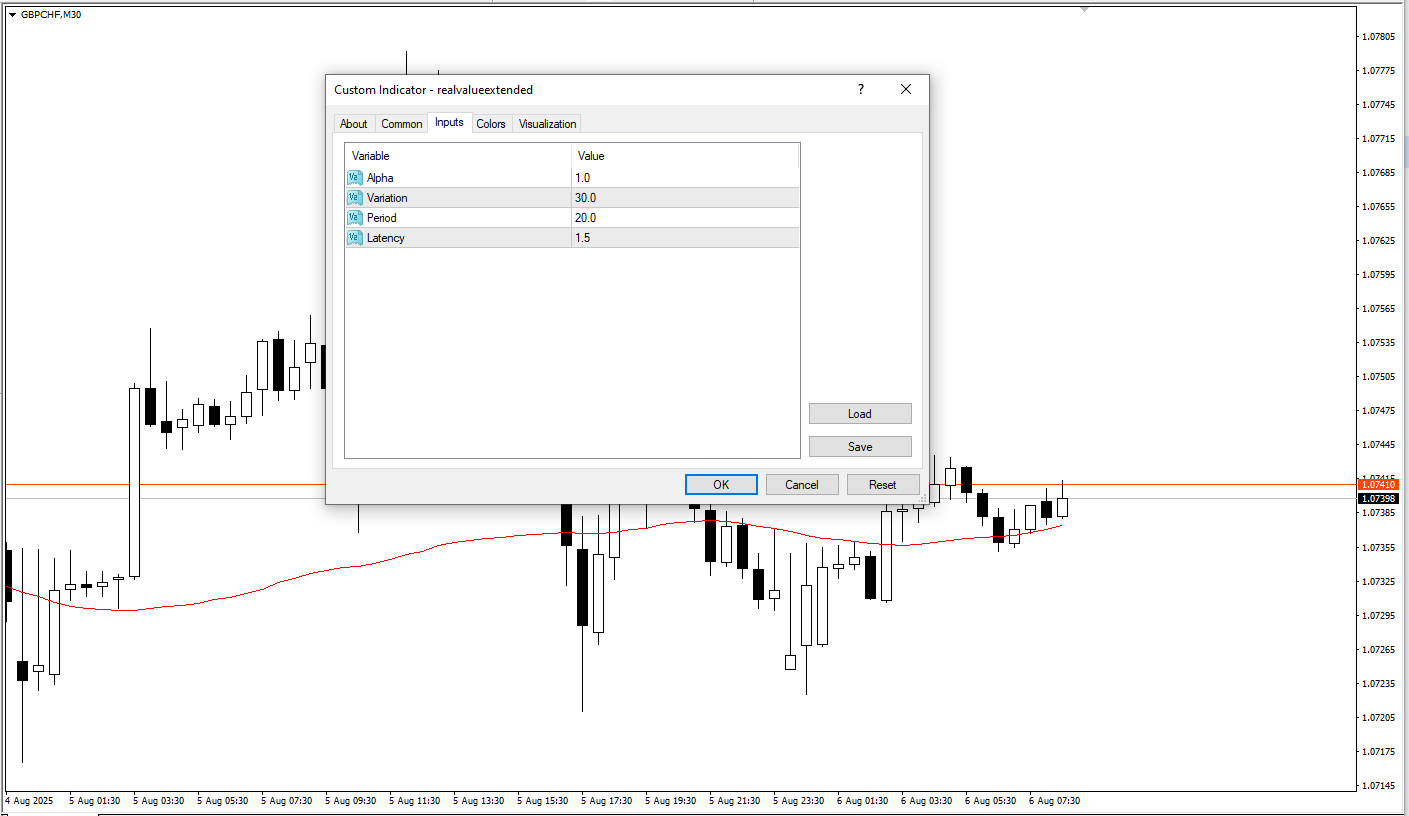Viewport: 1409px width, 816px height.
Task: Close the Custom Indicator dialog
Action: [906, 89]
